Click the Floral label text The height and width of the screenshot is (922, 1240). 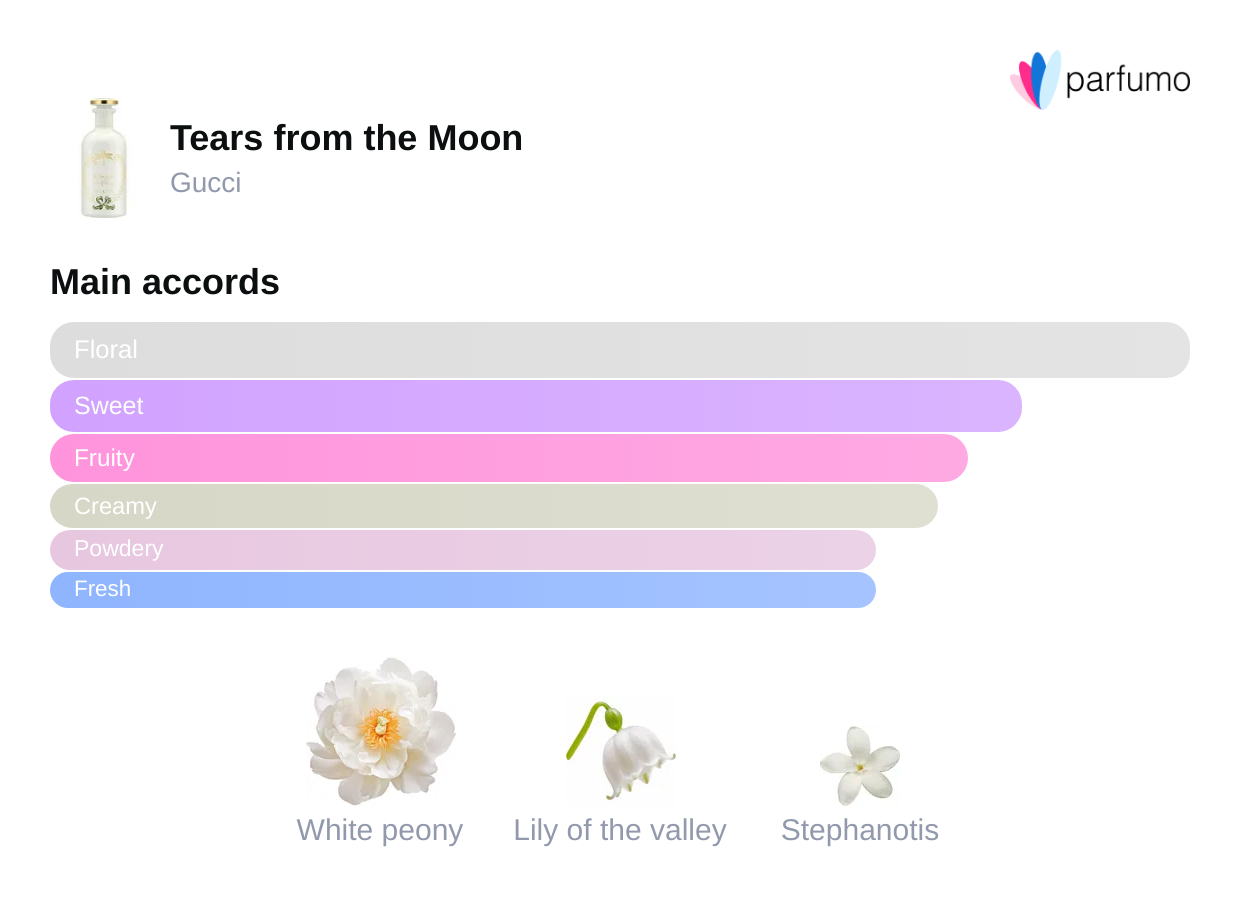coord(106,350)
